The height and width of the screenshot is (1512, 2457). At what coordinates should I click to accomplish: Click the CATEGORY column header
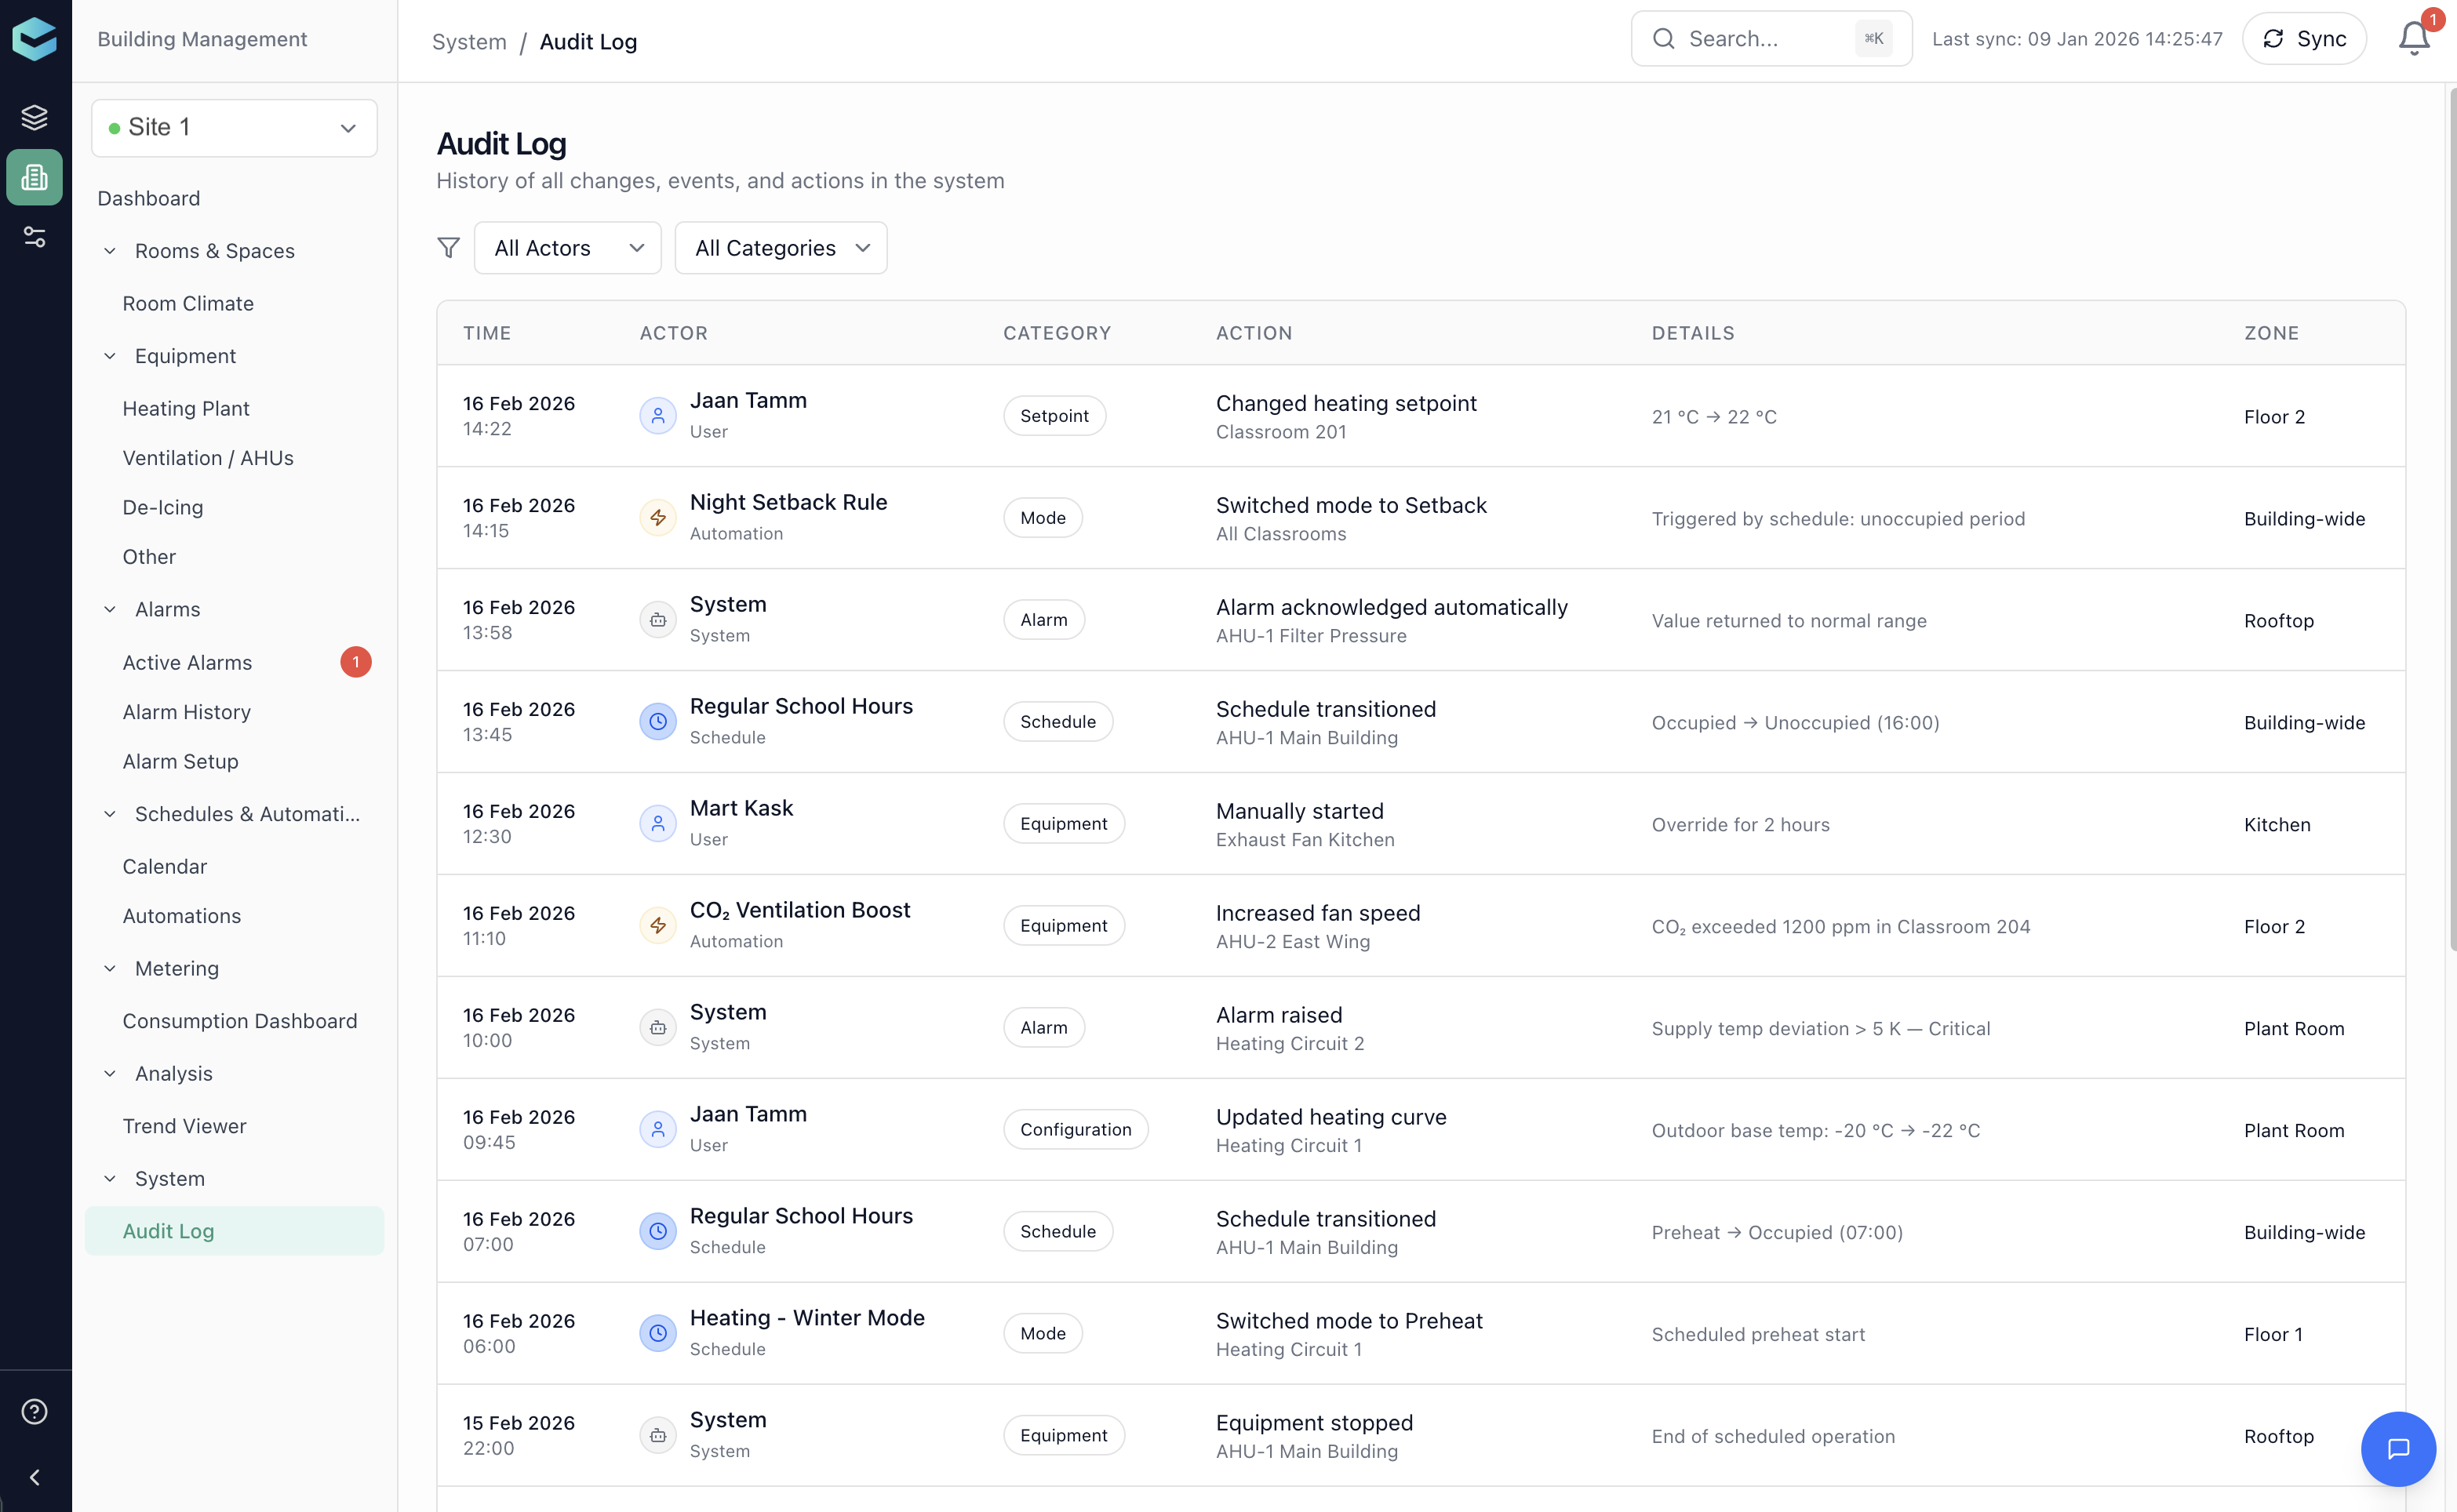tap(1057, 333)
